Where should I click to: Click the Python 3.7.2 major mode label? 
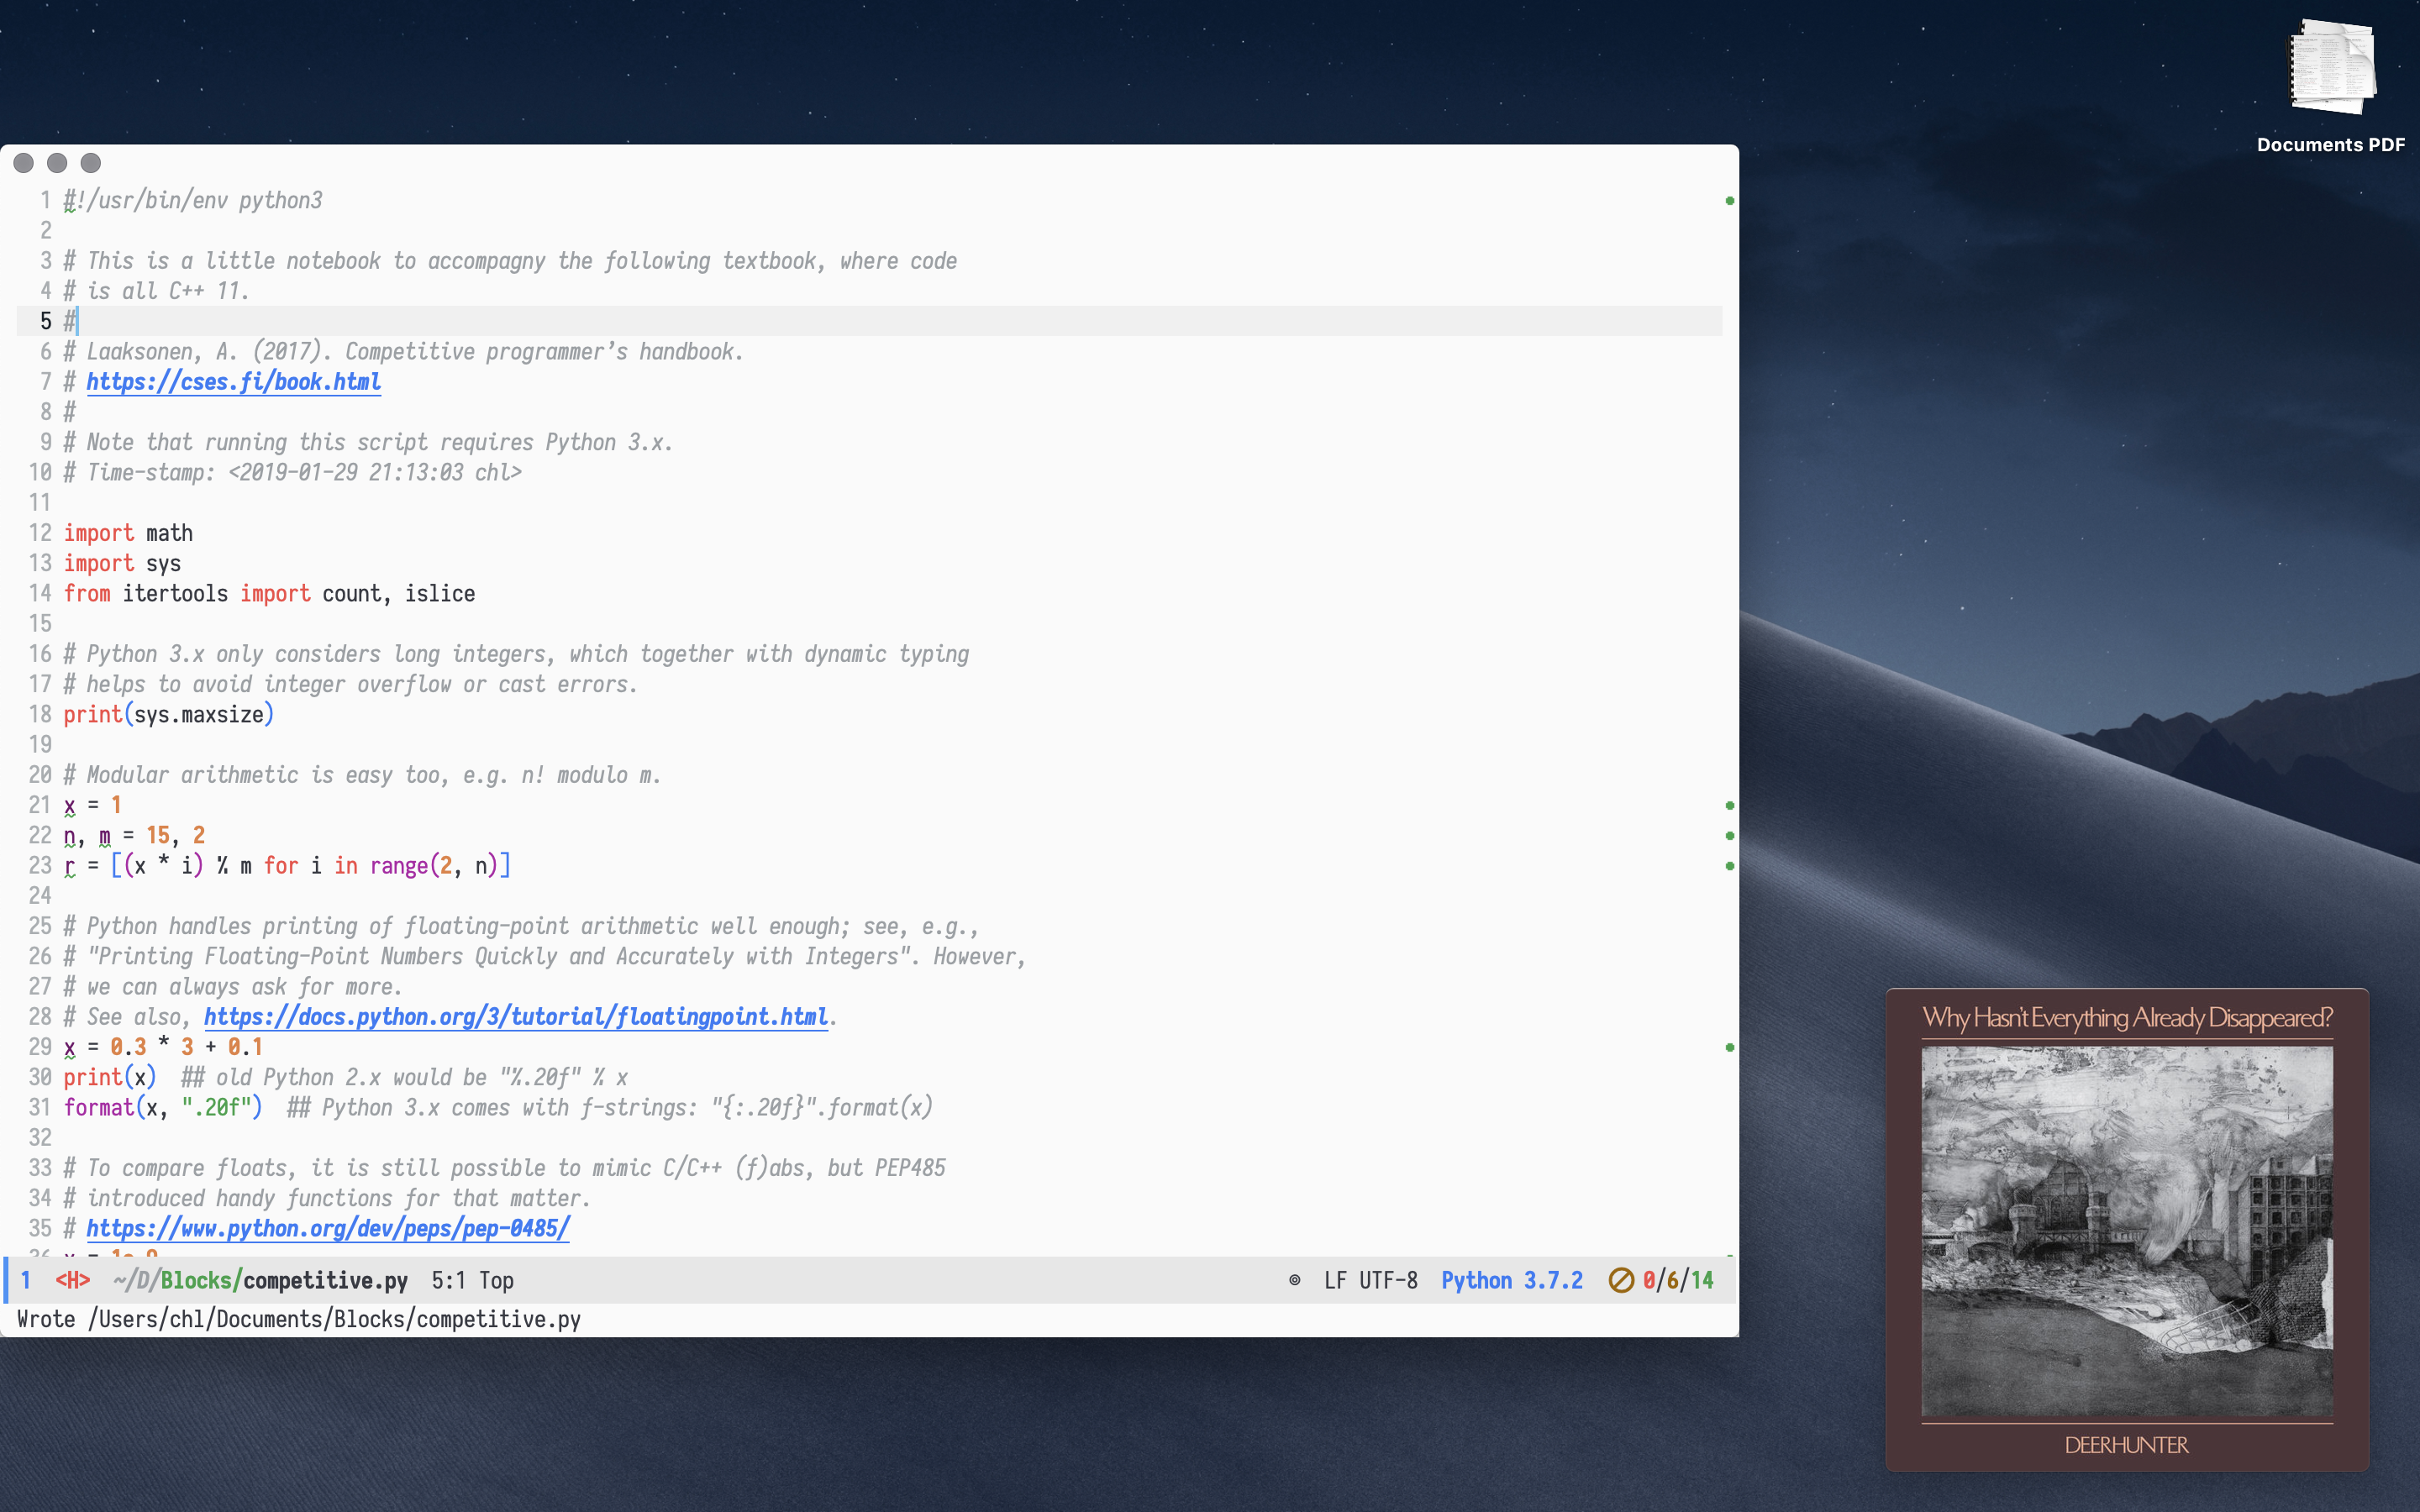coord(1511,1280)
